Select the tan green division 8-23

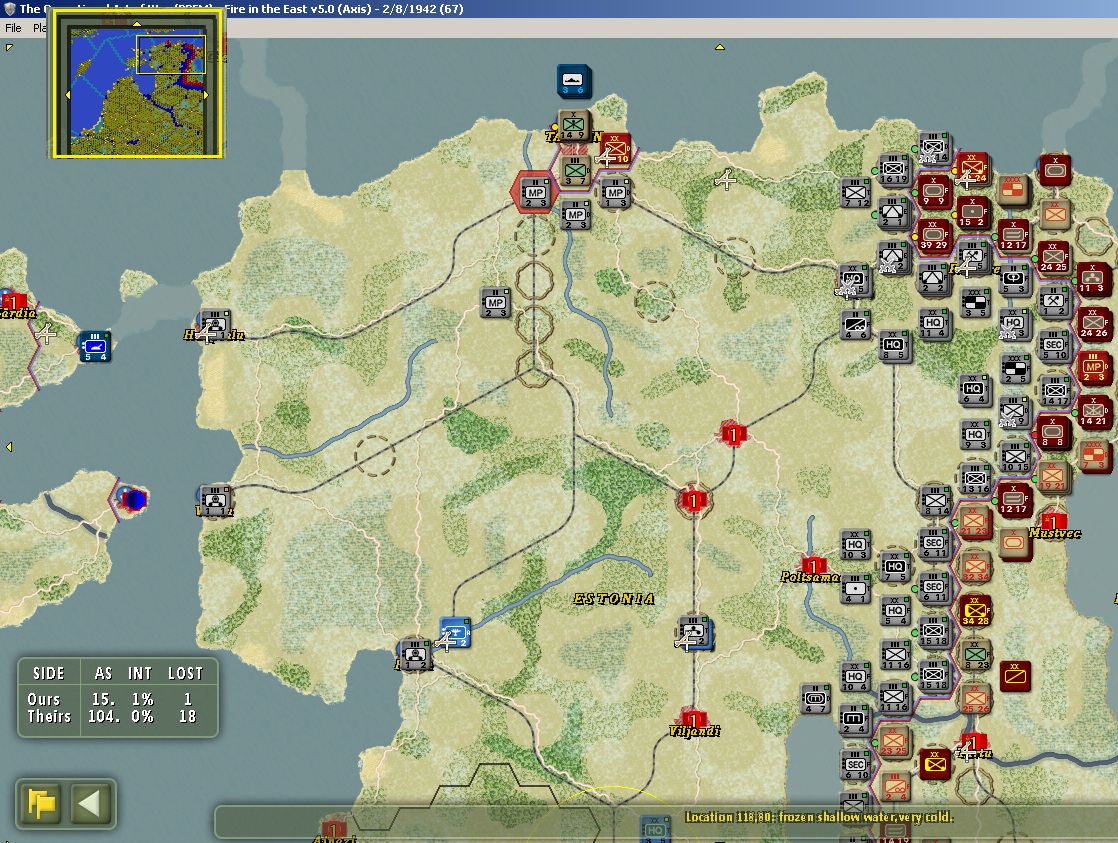(x=975, y=655)
